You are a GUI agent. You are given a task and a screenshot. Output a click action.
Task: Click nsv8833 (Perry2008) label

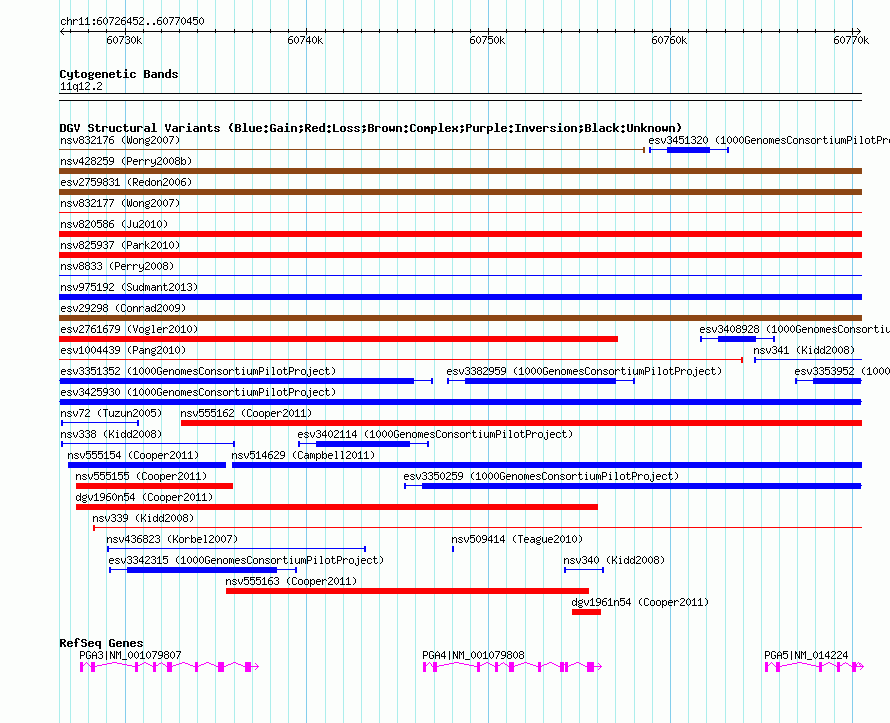point(117,266)
